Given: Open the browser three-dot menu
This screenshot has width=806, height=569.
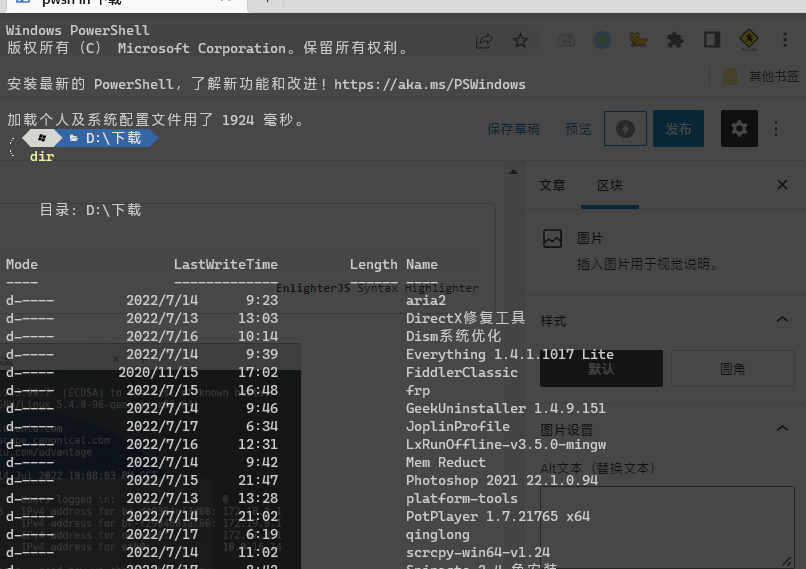Looking at the screenshot, I should pyautogui.click(x=785, y=40).
